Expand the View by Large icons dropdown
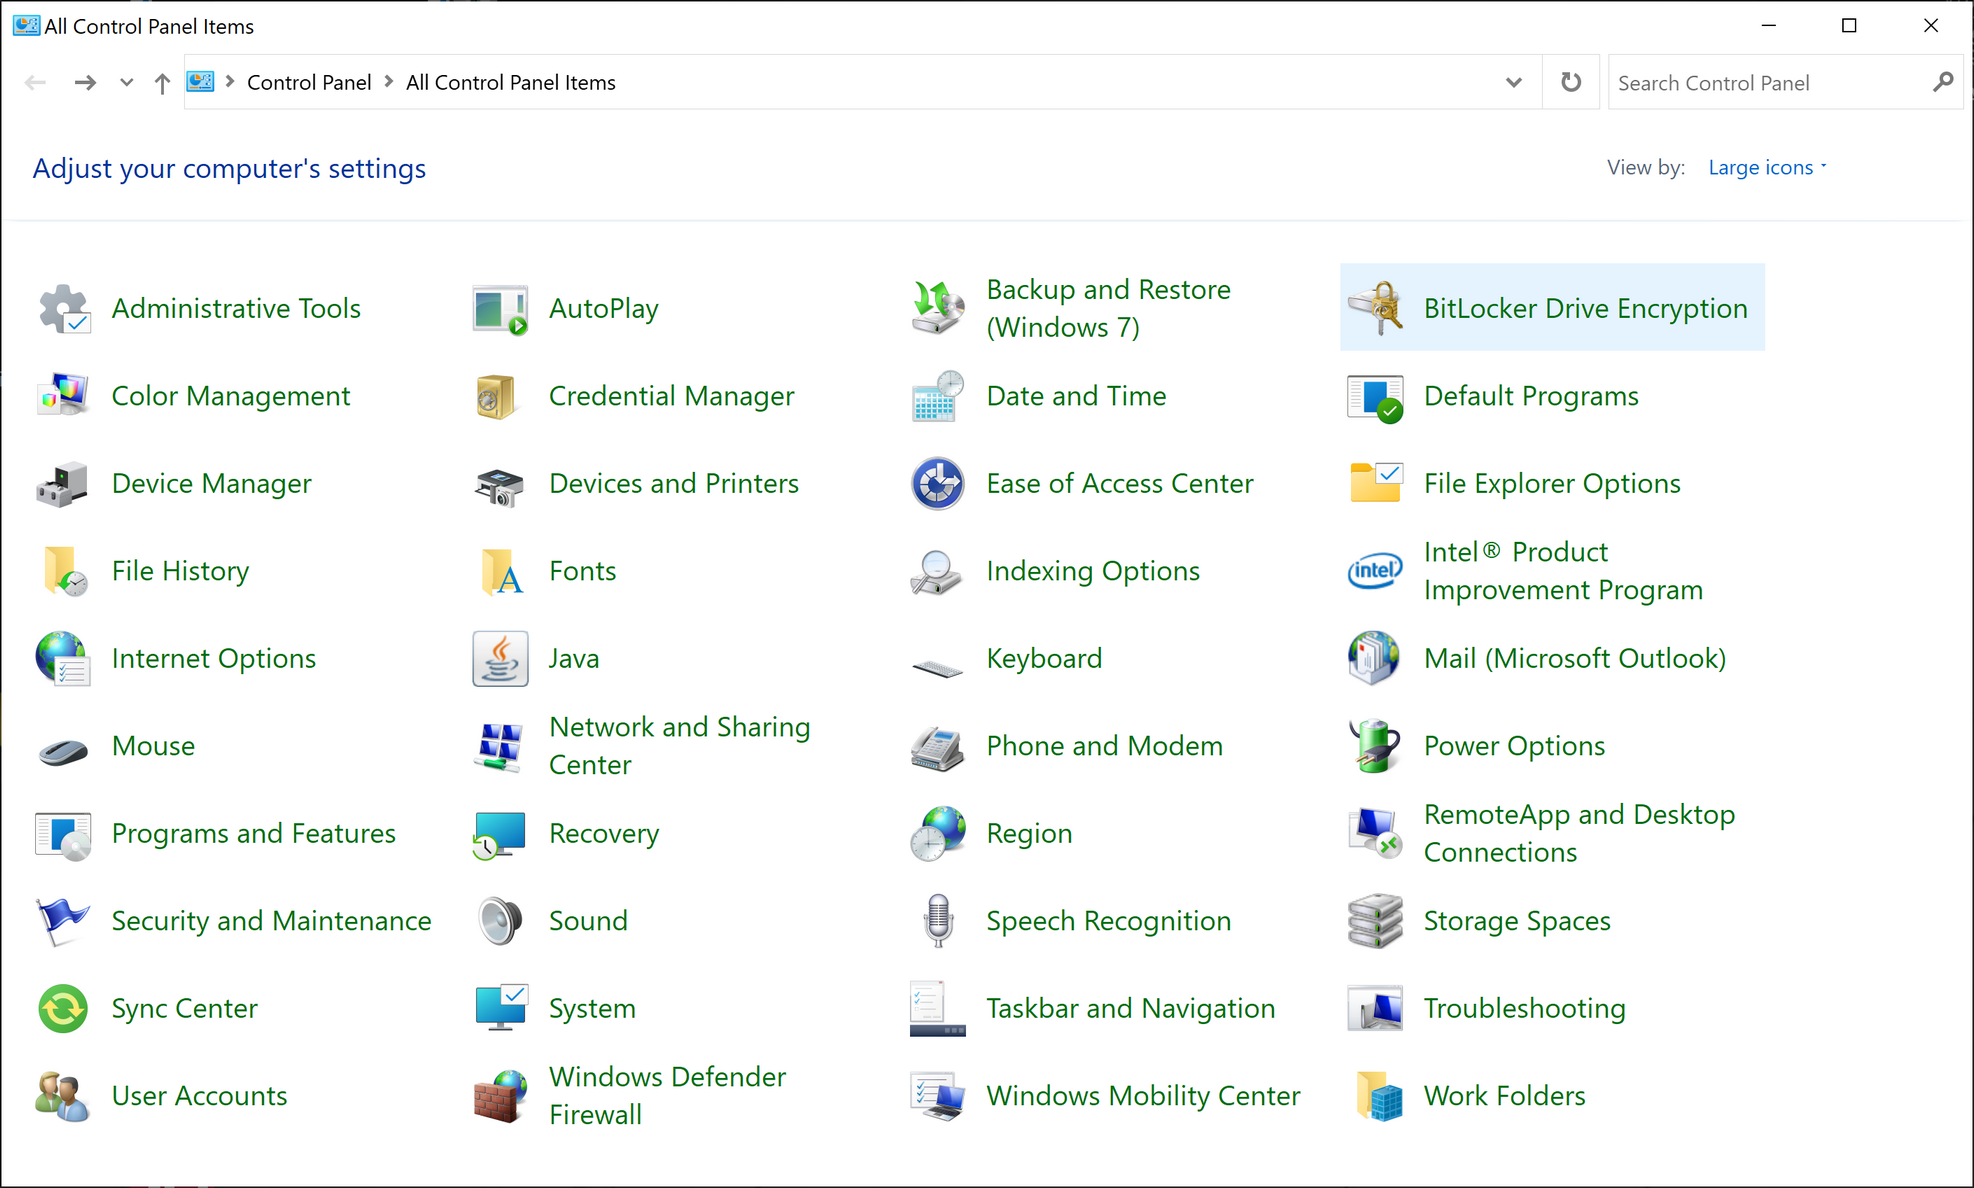This screenshot has height=1188, width=1974. click(1767, 168)
